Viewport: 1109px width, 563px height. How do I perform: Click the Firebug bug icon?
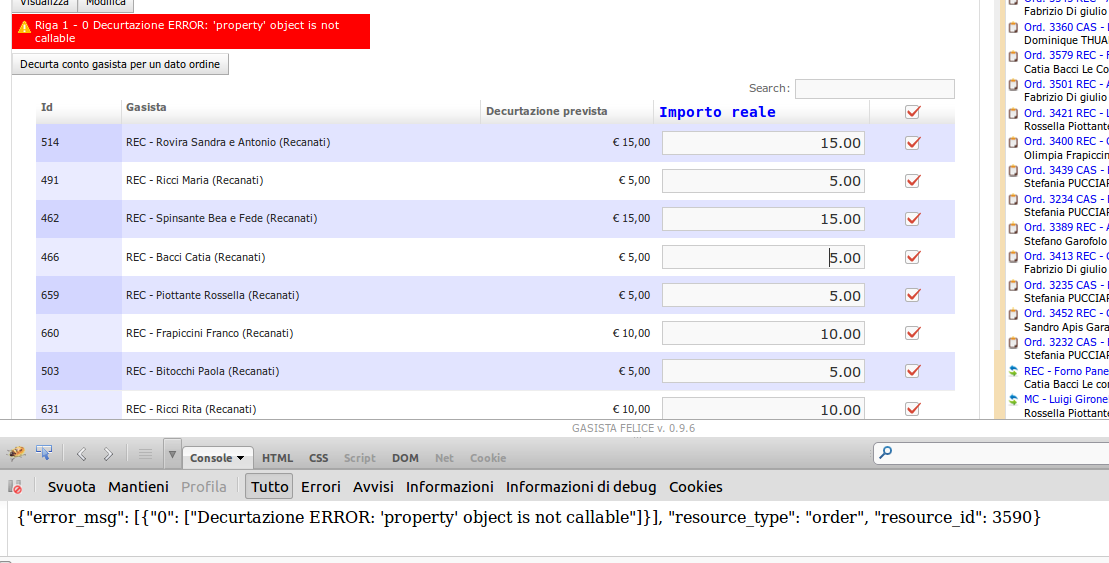pyautogui.click(x=16, y=454)
